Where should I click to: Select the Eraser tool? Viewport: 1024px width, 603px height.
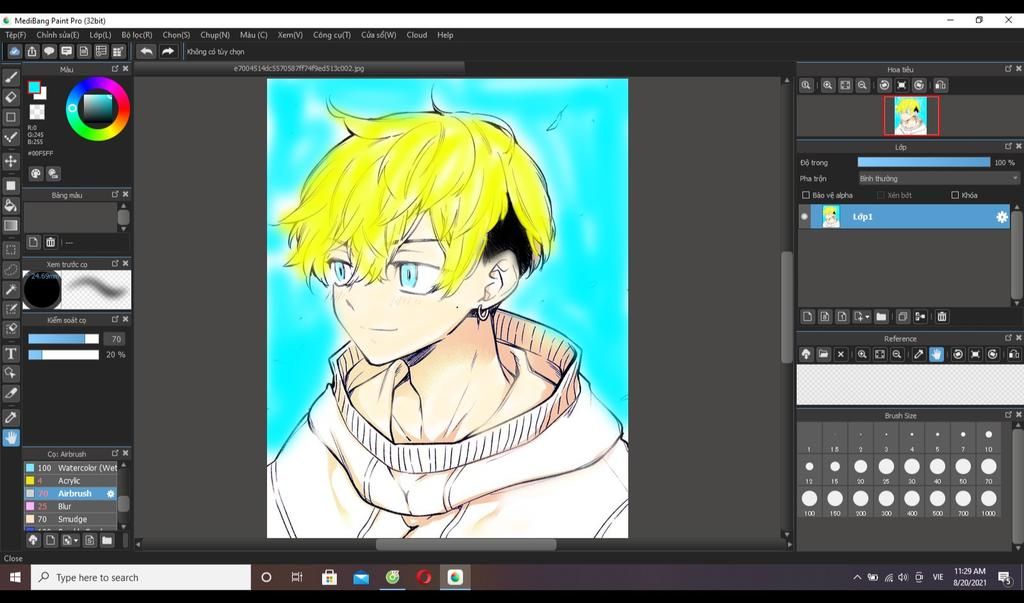click(x=11, y=97)
